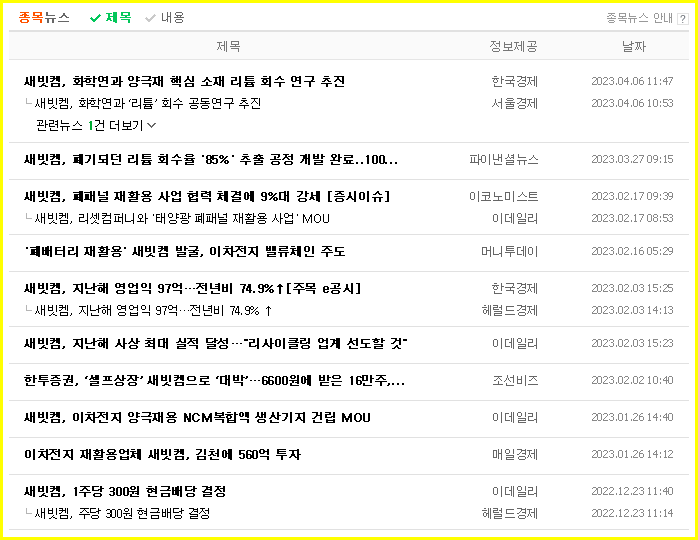
Task: Click date 2023.04.06 11:47
Action: [x=632, y=81]
